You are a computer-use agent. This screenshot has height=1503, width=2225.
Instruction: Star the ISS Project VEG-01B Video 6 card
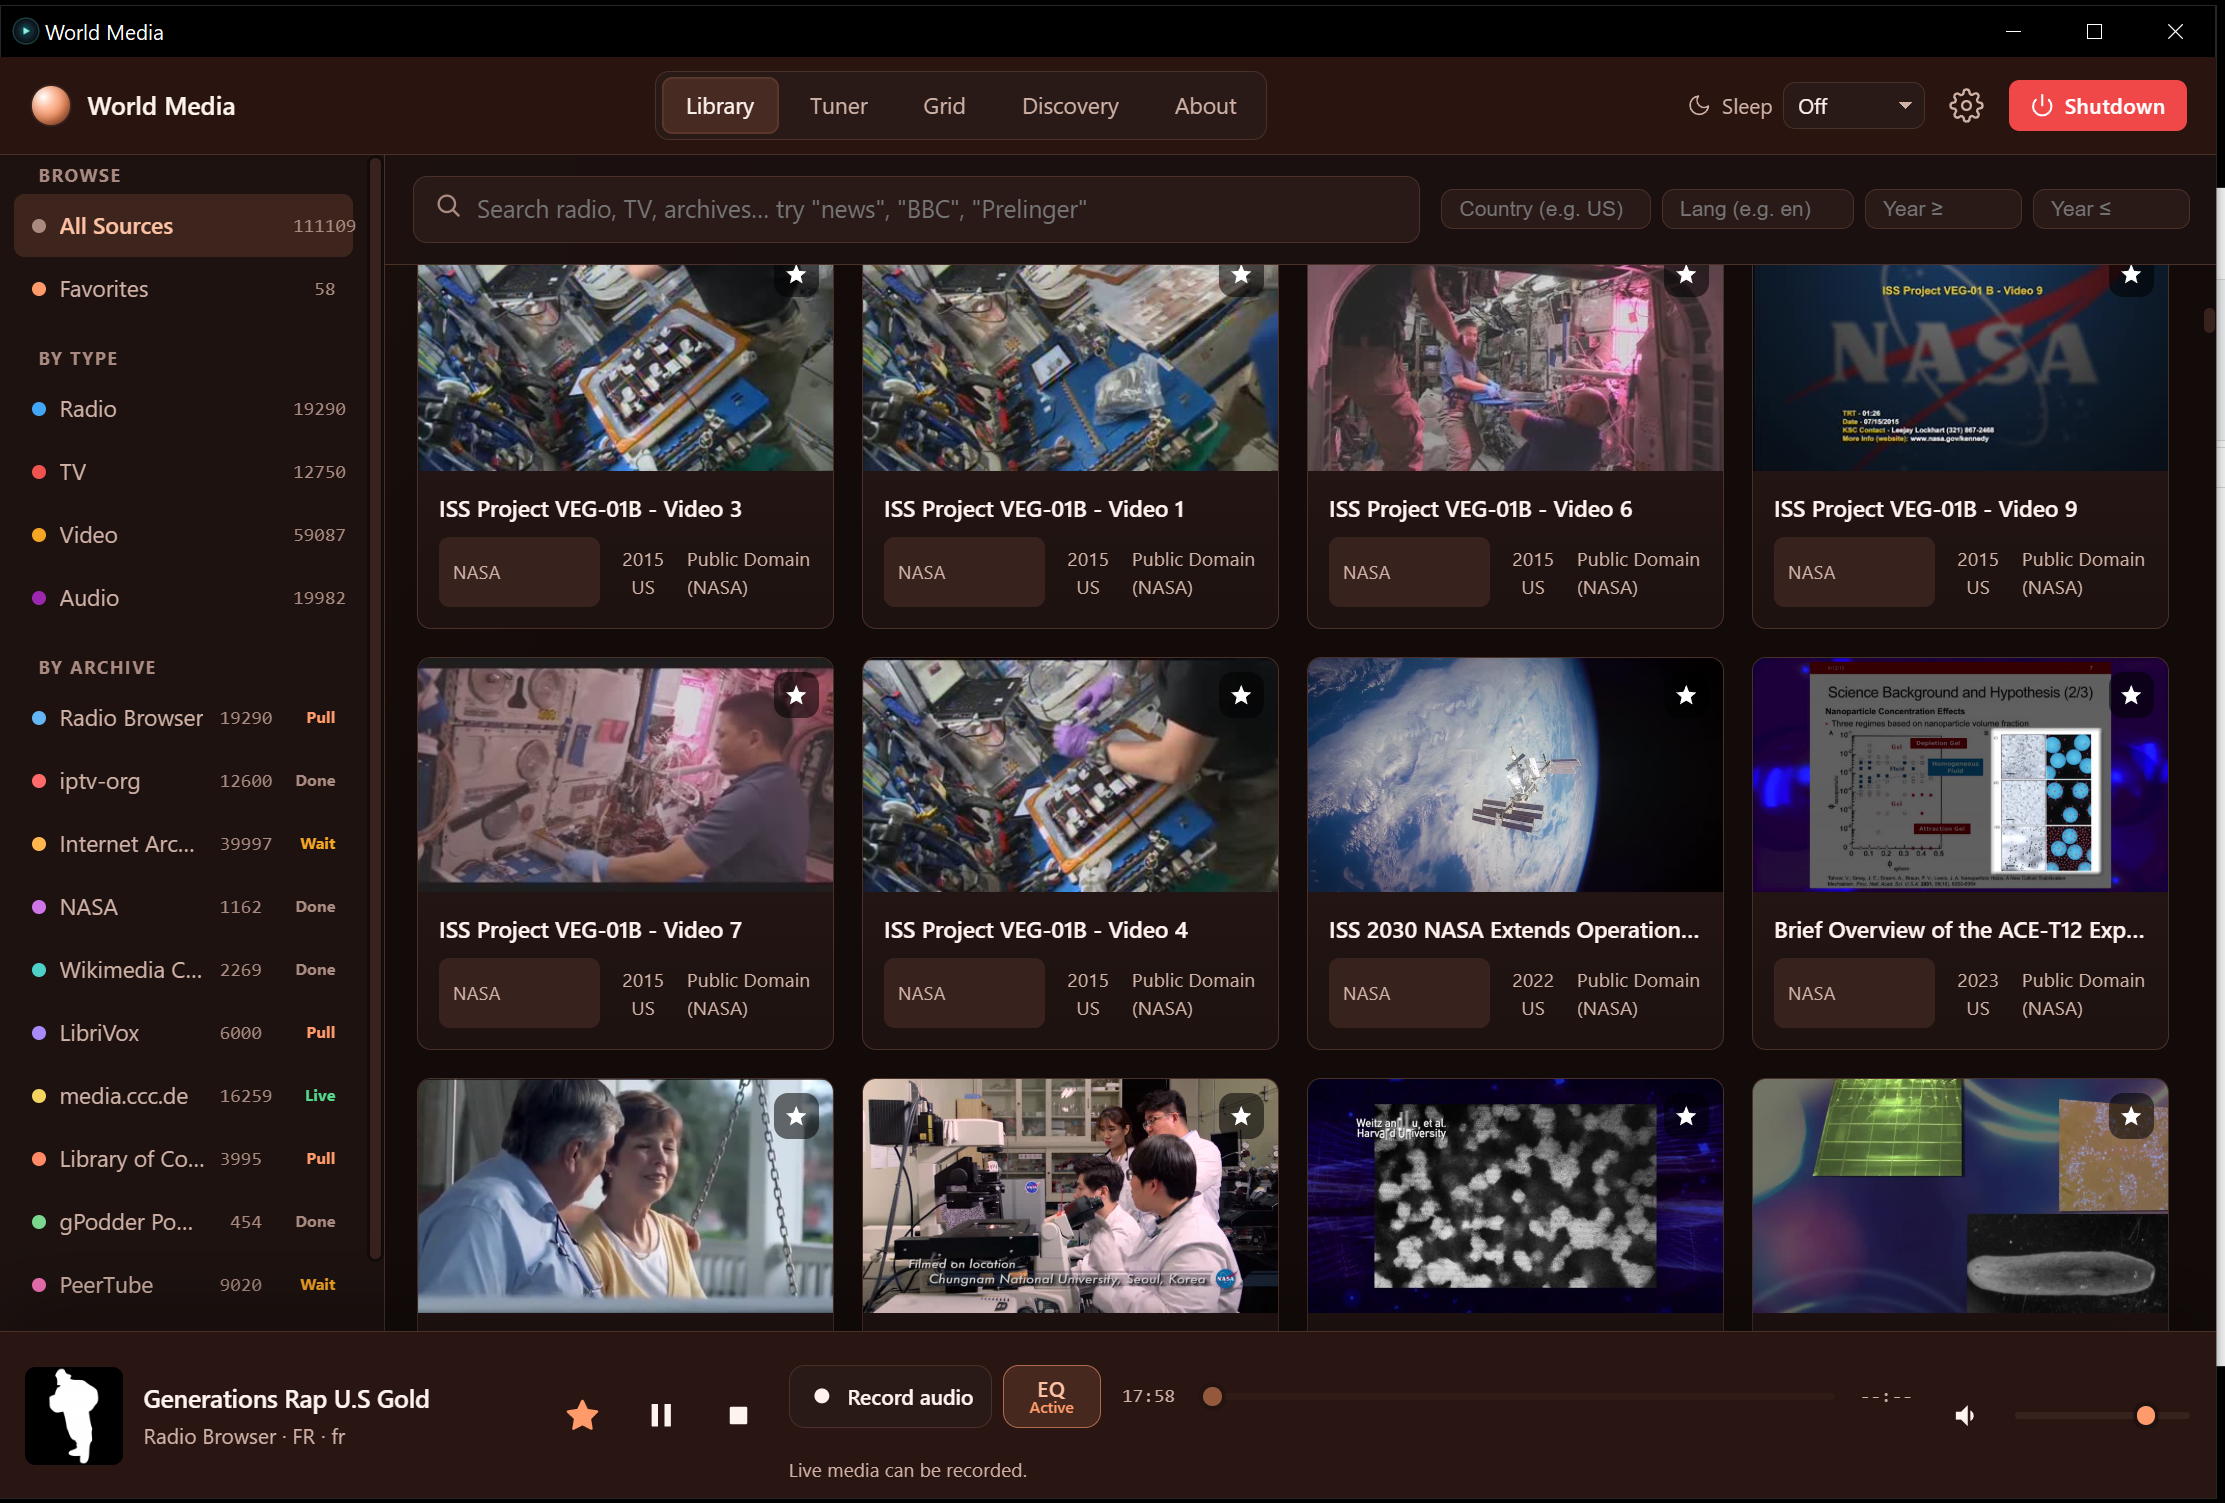click(1686, 276)
